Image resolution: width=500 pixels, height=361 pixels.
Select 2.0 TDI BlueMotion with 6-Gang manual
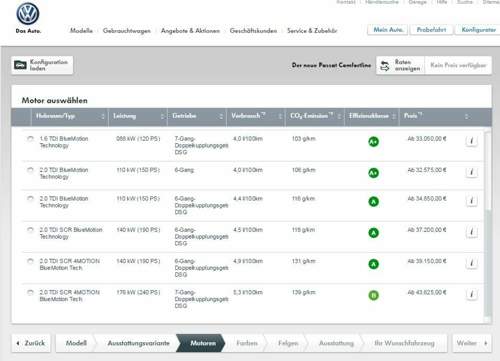click(30, 170)
